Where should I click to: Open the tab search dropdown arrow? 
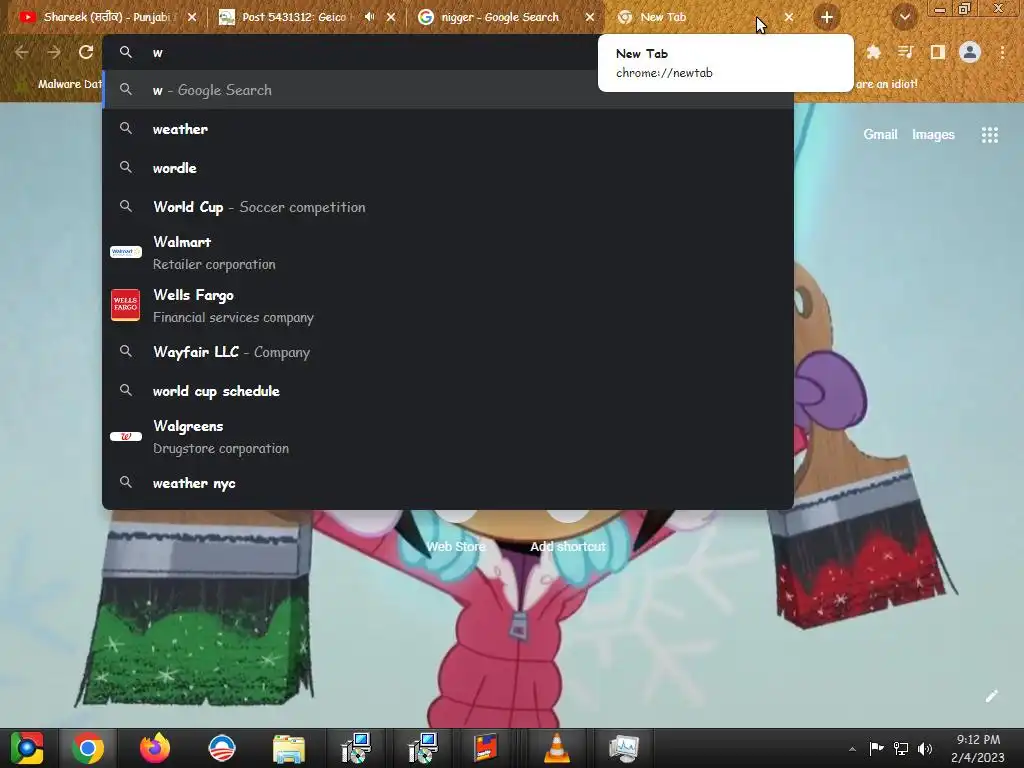904,17
